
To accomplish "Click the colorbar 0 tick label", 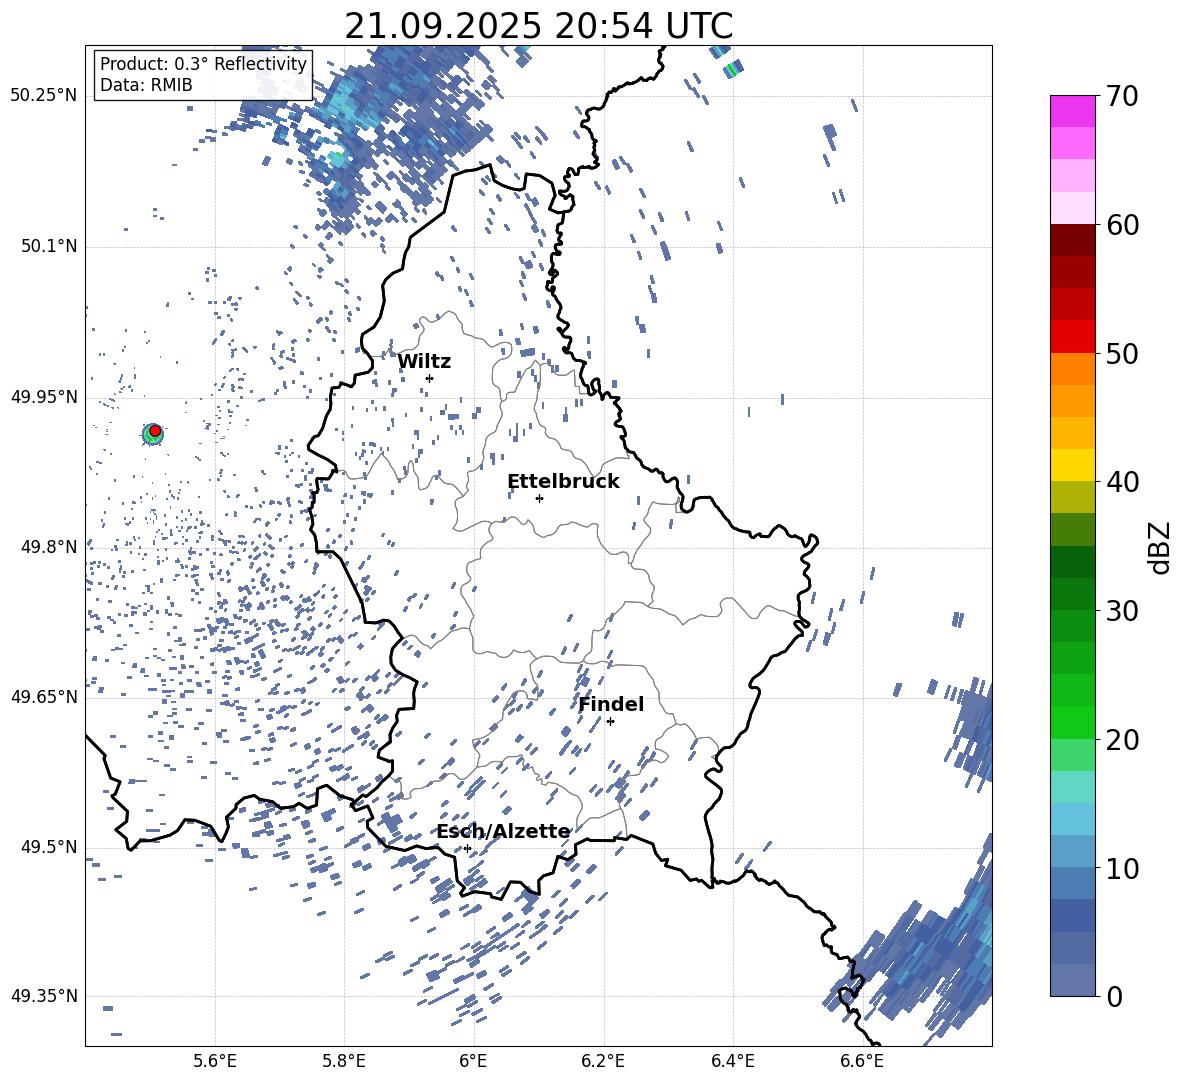I will pyautogui.click(x=1115, y=996).
